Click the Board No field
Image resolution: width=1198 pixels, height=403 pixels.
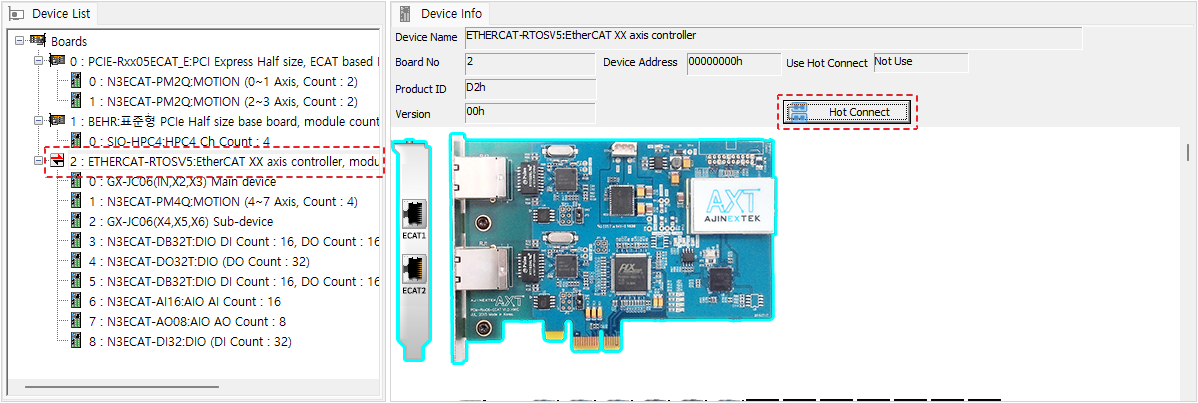point(529,63)
